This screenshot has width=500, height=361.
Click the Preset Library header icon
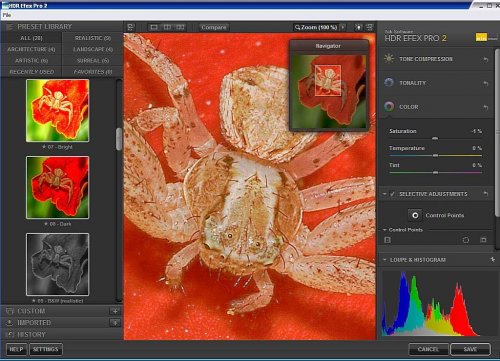pyautogui.click(x=9, y=27)
